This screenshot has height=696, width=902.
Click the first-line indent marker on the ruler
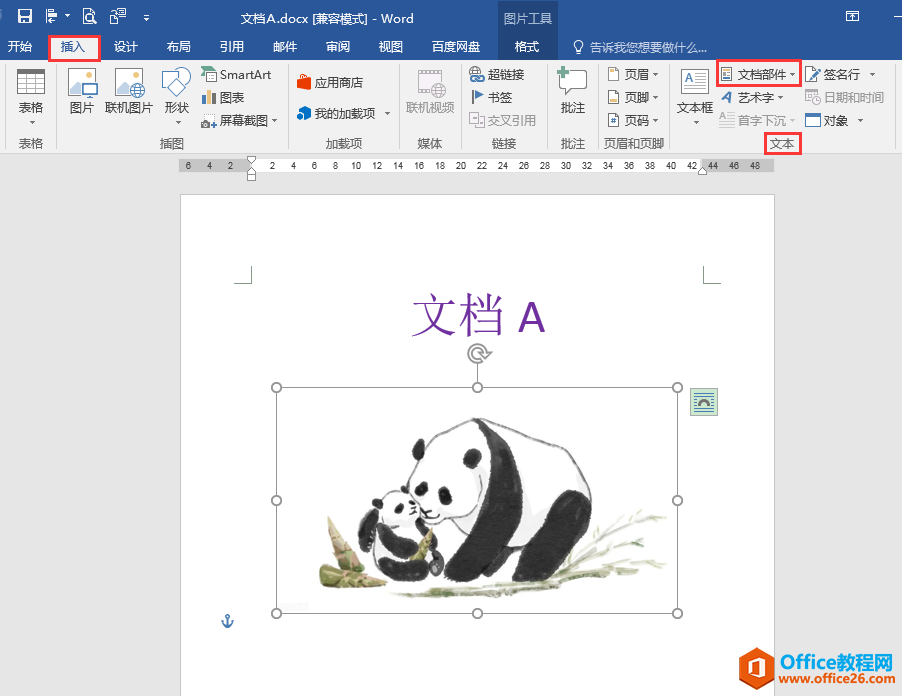click(x=251, y=160)
